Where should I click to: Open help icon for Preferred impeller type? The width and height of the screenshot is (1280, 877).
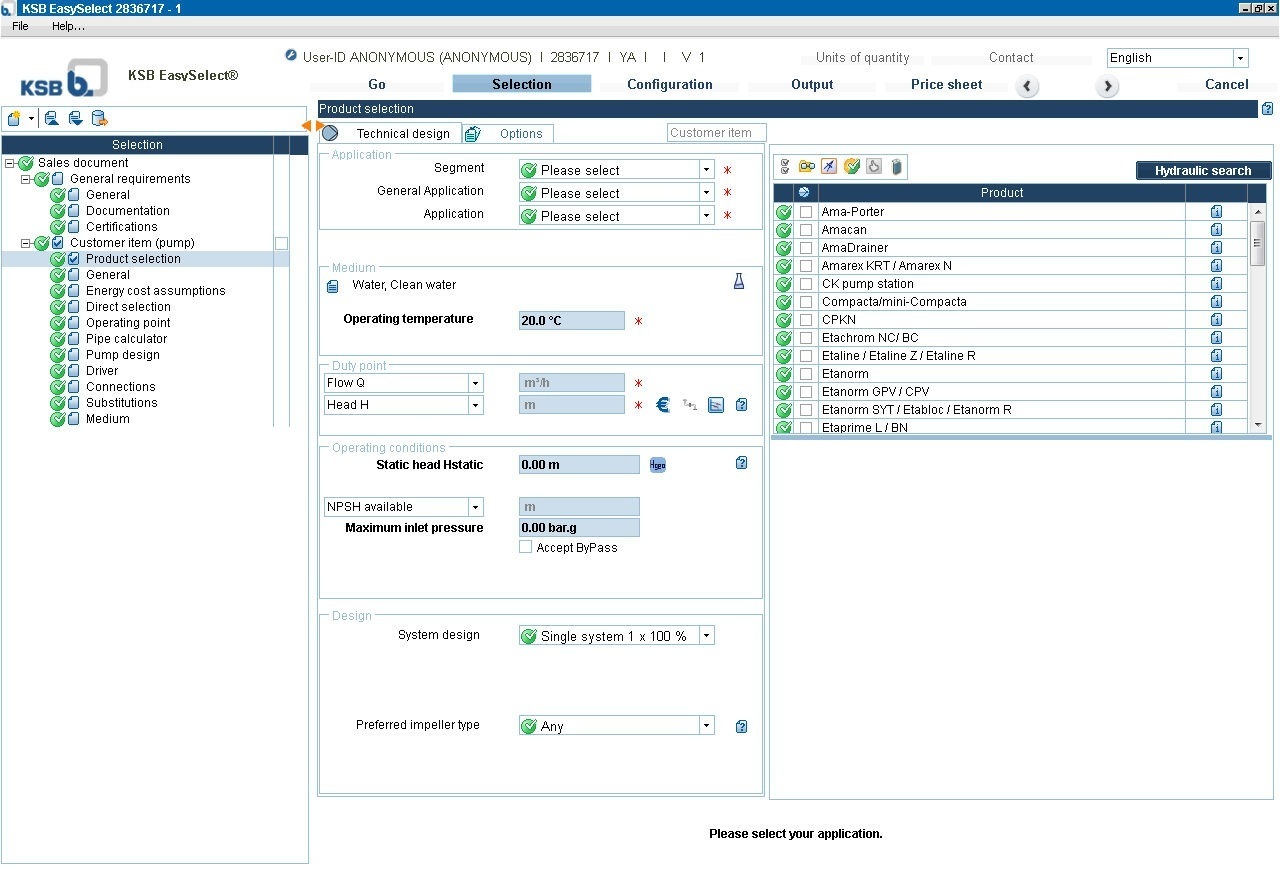741,727
